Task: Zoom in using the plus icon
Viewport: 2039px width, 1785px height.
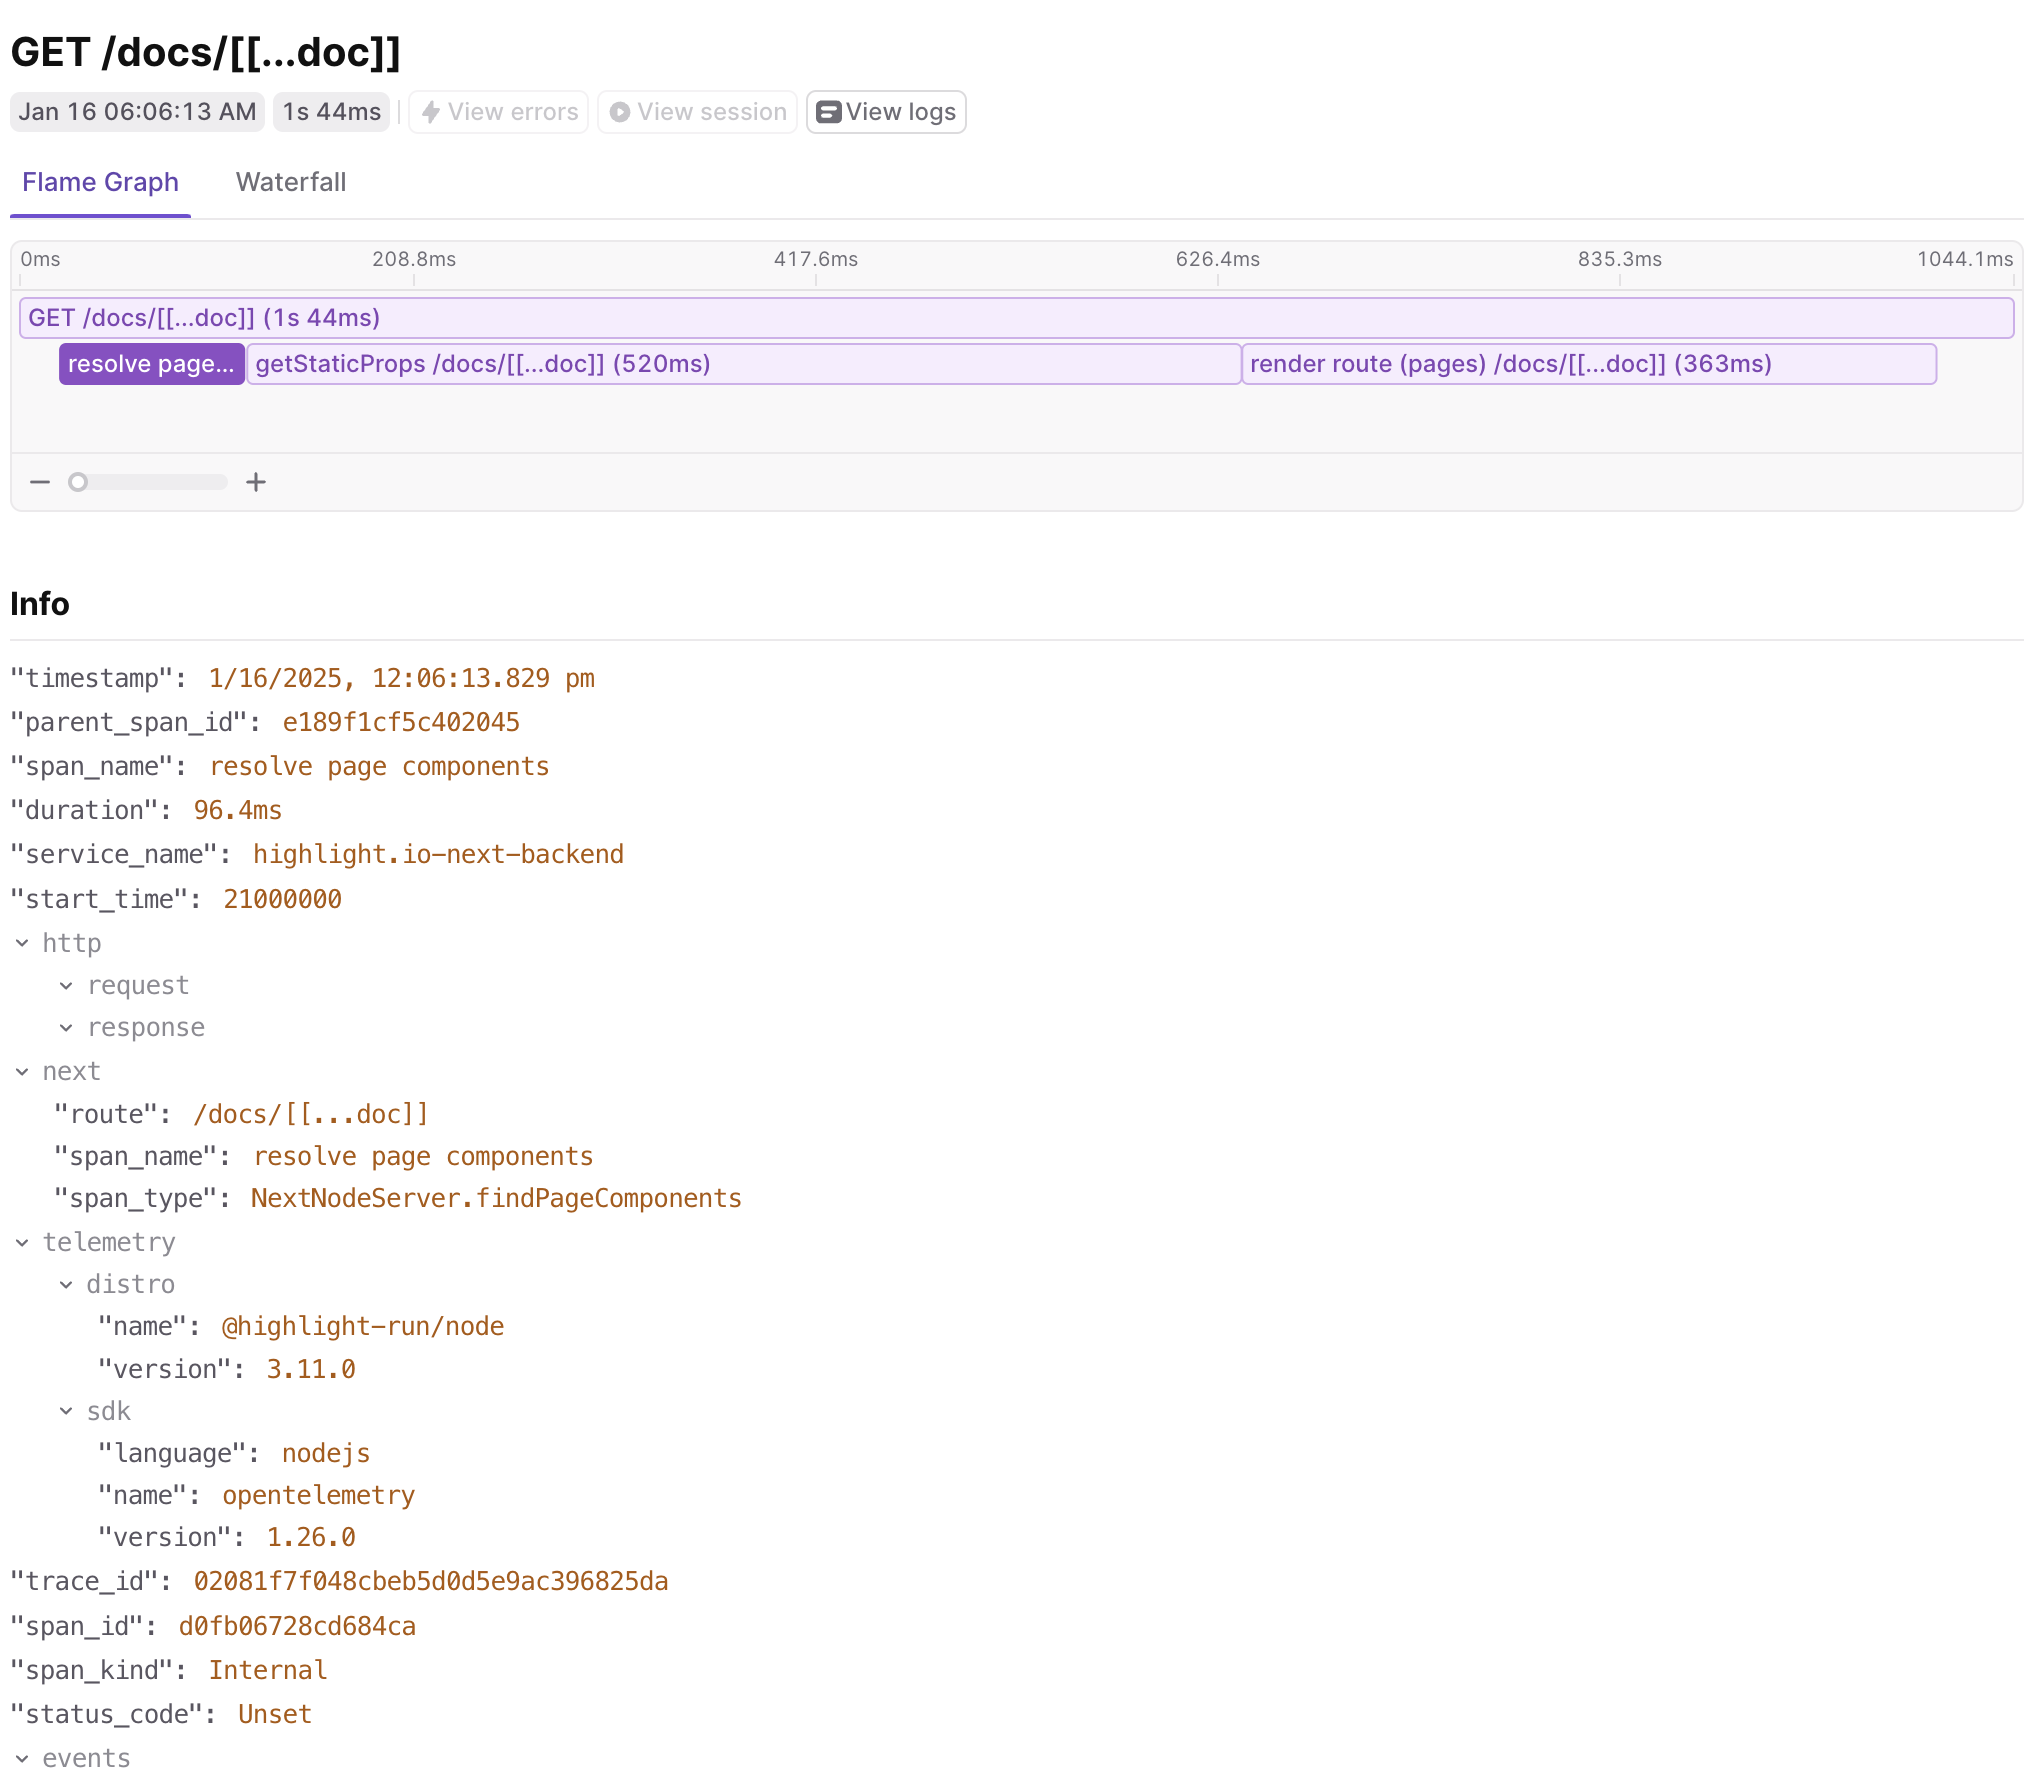Action: [x=256, y=482]
